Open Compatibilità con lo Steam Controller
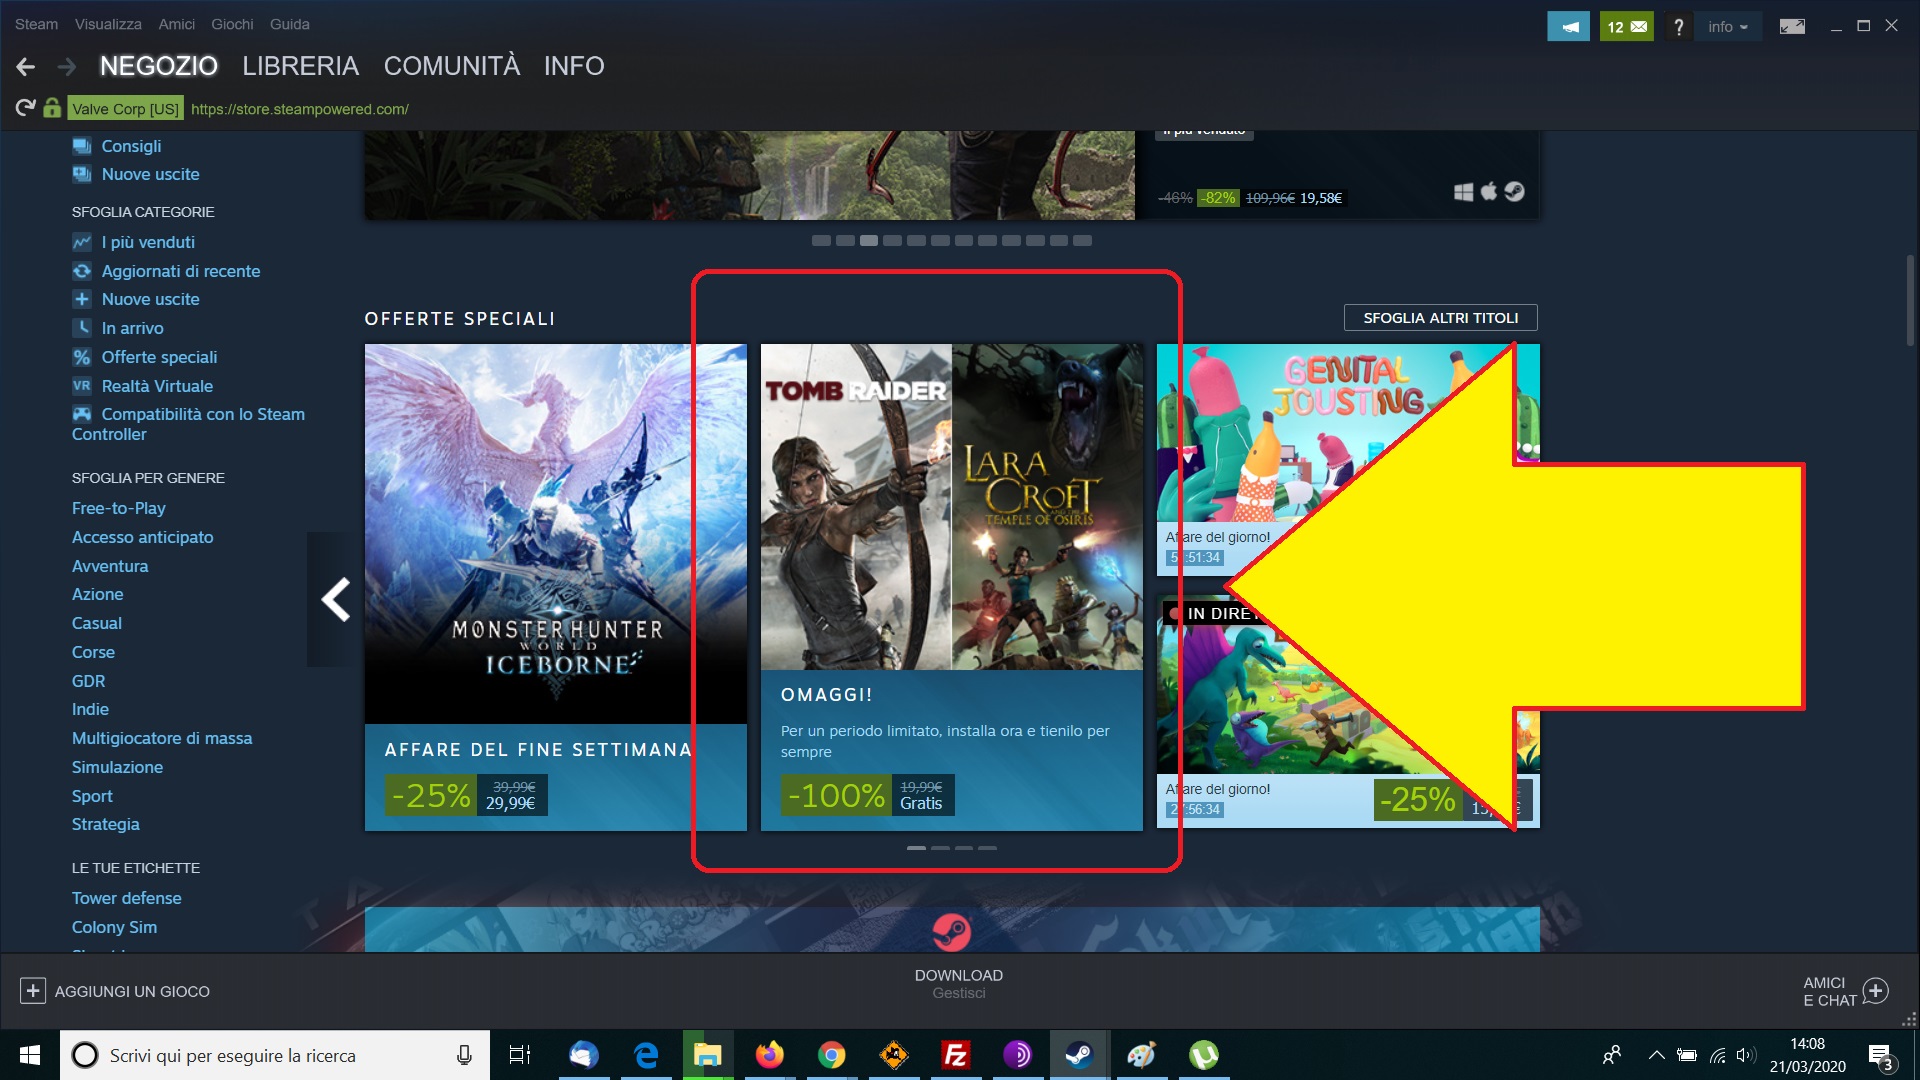Screen dimensions: 1920x1080 click(x=189, y=424)
